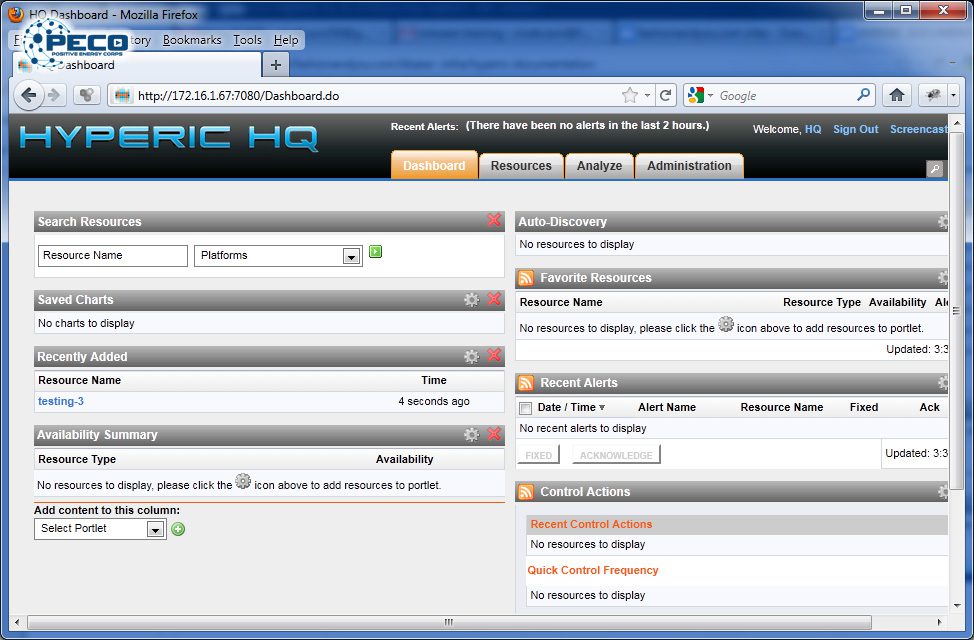Remove the Search Resources portlet
The width and height of the screenshot is (974, 640).
pos(494,220)
